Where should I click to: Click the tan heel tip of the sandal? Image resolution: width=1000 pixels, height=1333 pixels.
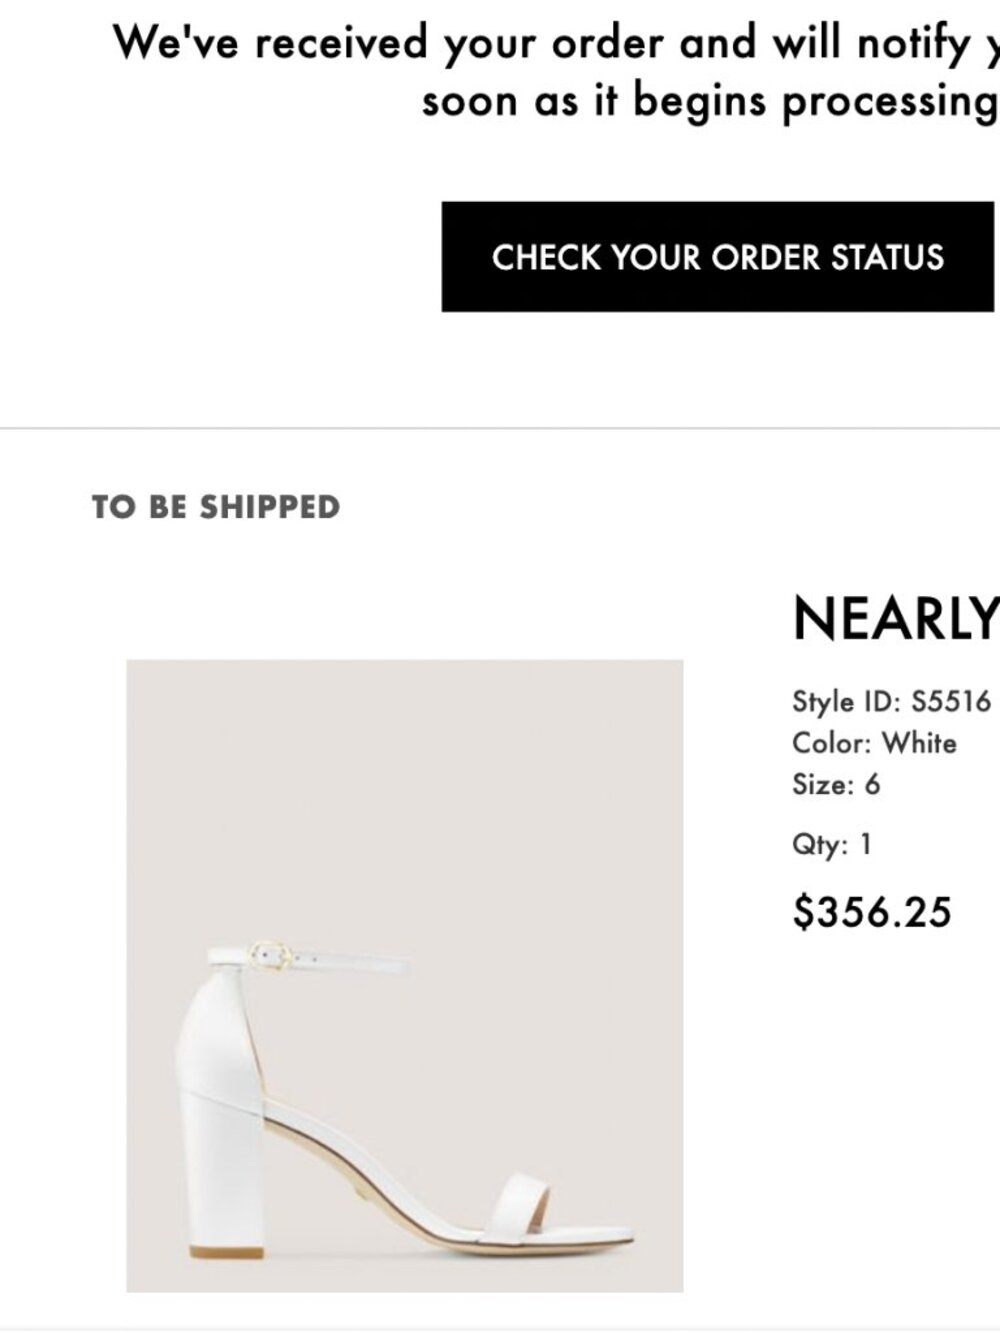227,1252
